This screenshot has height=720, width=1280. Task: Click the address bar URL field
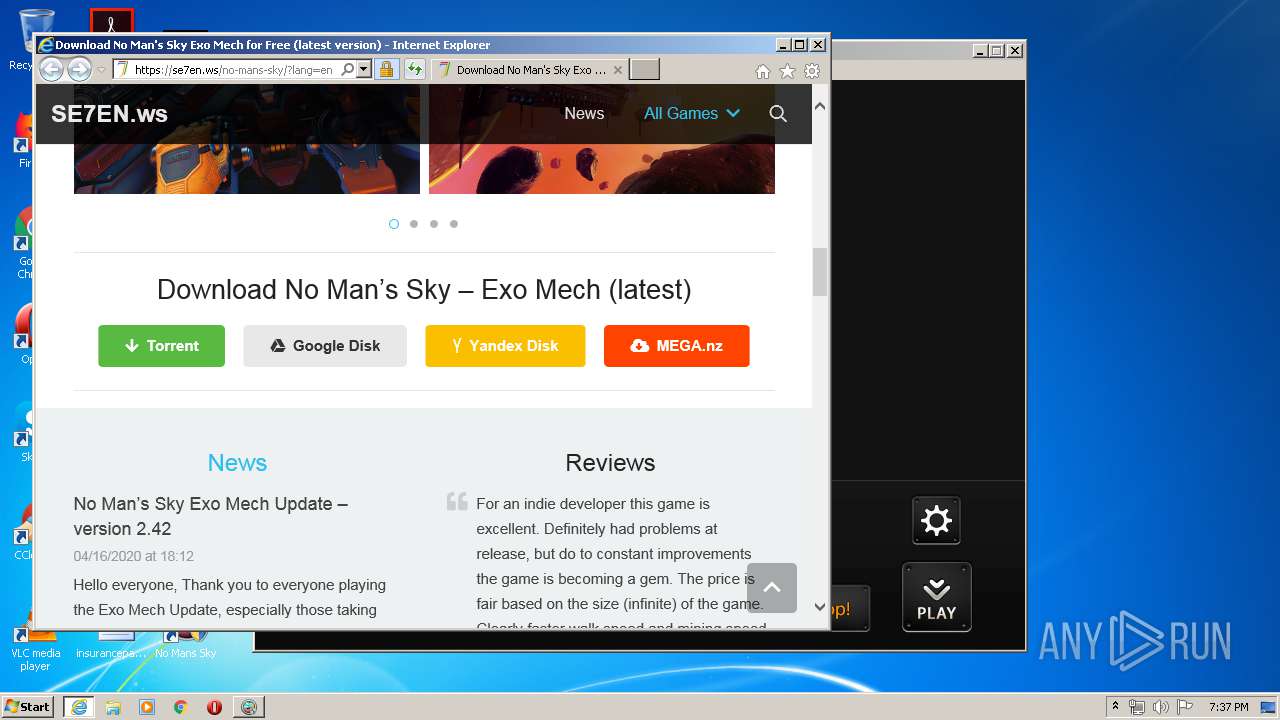pyautogui.click(x=235, y=70)
